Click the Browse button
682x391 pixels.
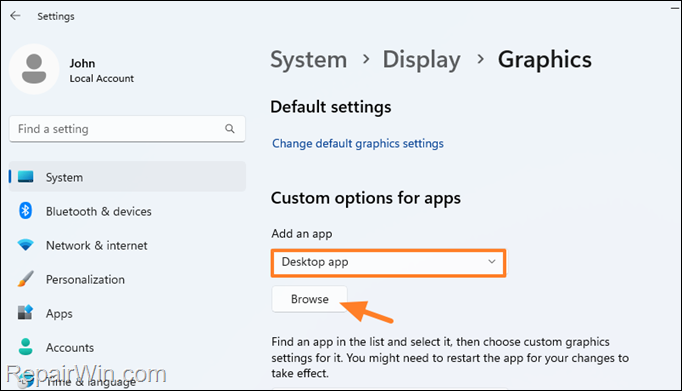tap(310, 299)
